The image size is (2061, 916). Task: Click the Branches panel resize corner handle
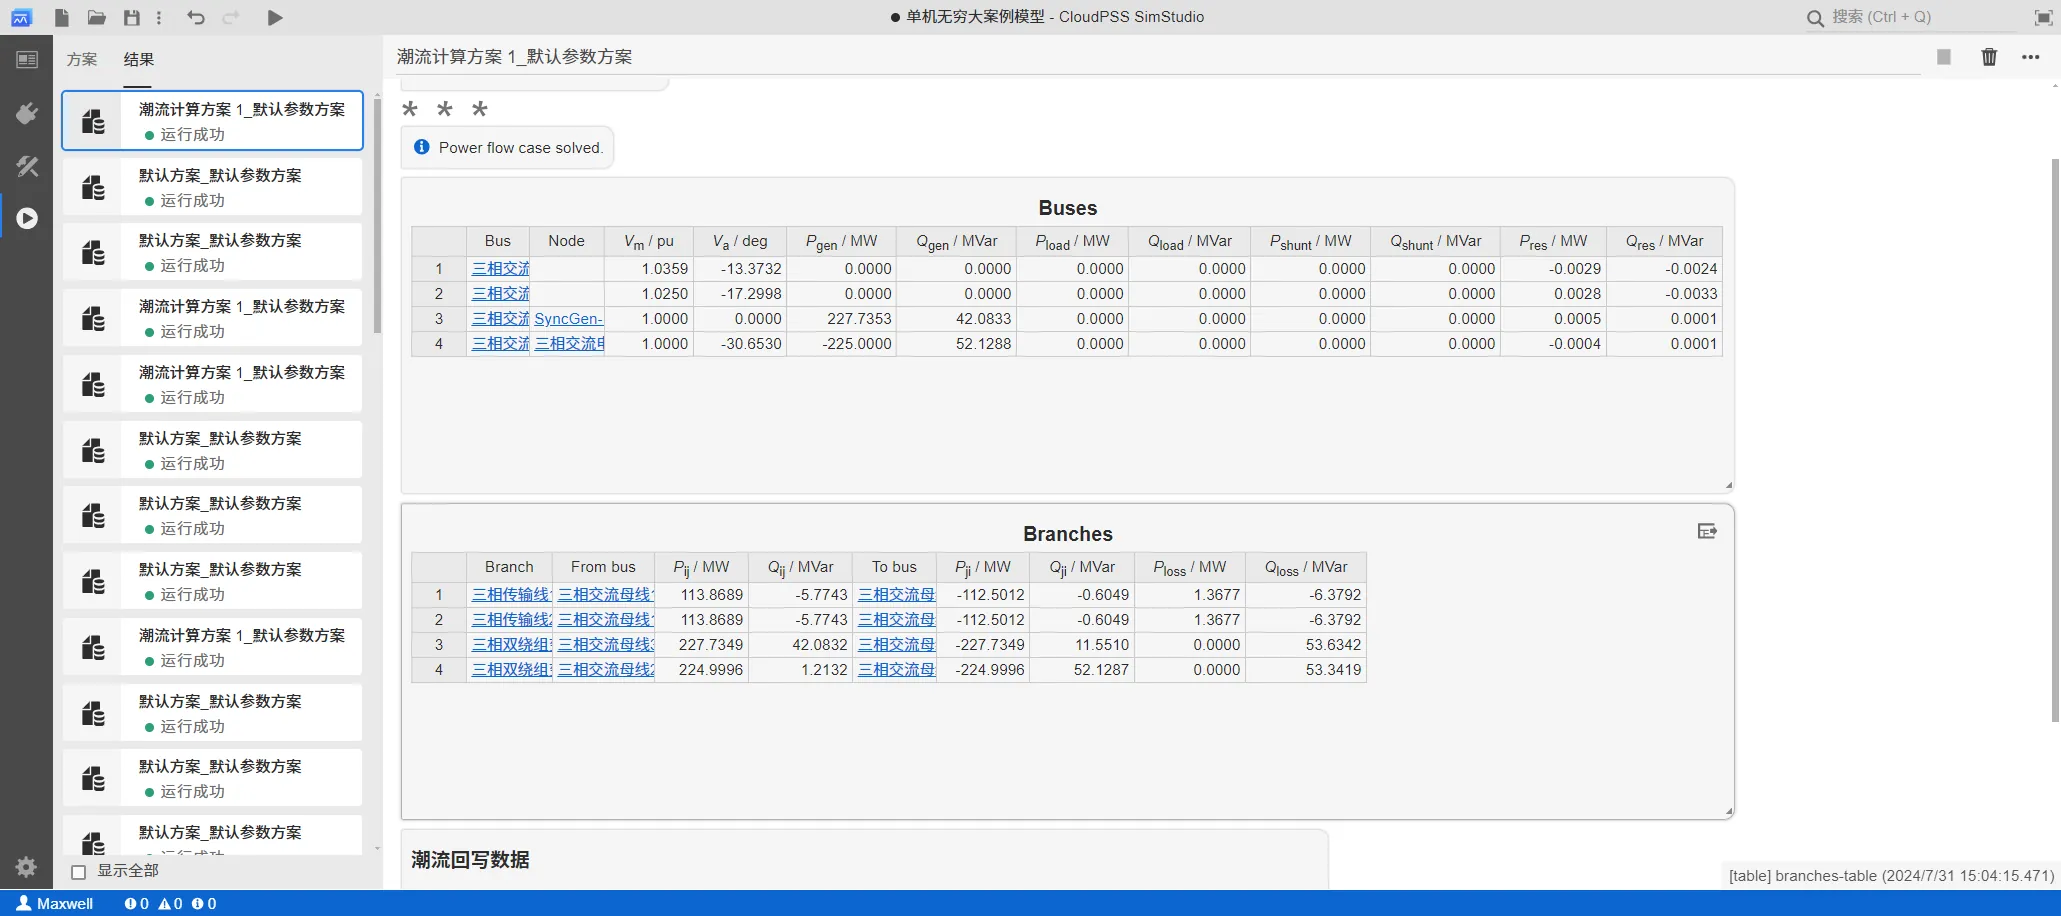1728,812
